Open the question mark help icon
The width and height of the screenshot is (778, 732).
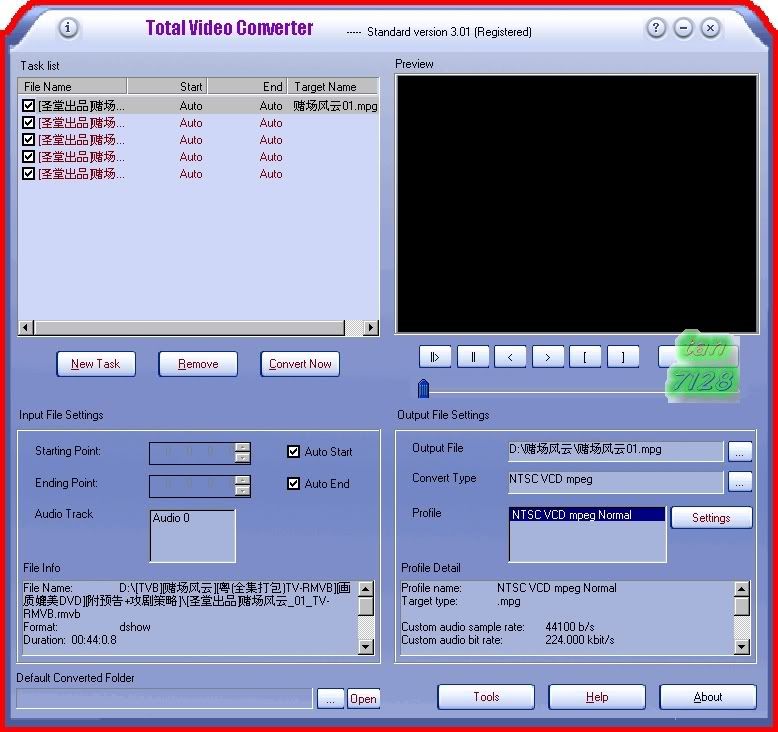click(656, 27)
